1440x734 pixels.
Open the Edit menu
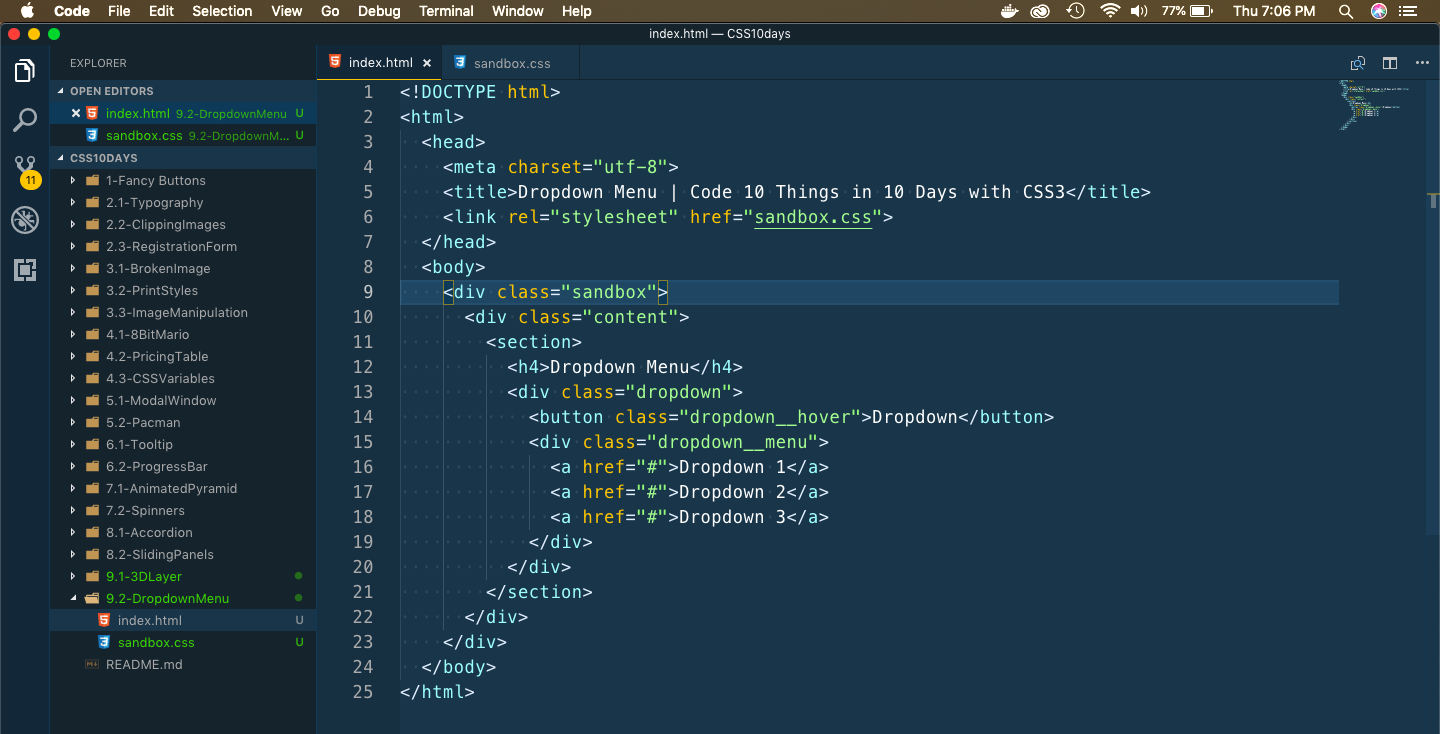161,11
